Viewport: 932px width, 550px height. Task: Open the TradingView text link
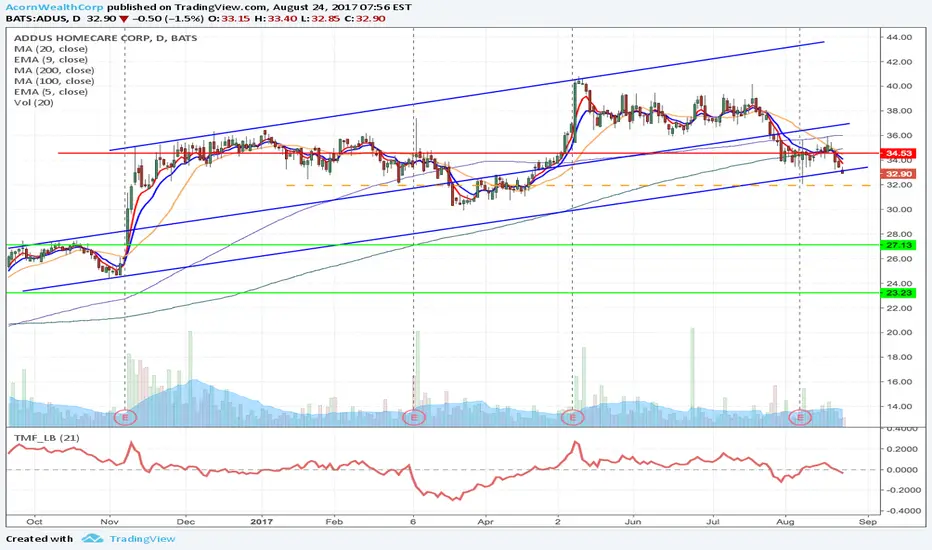click(x=142, y=539)
